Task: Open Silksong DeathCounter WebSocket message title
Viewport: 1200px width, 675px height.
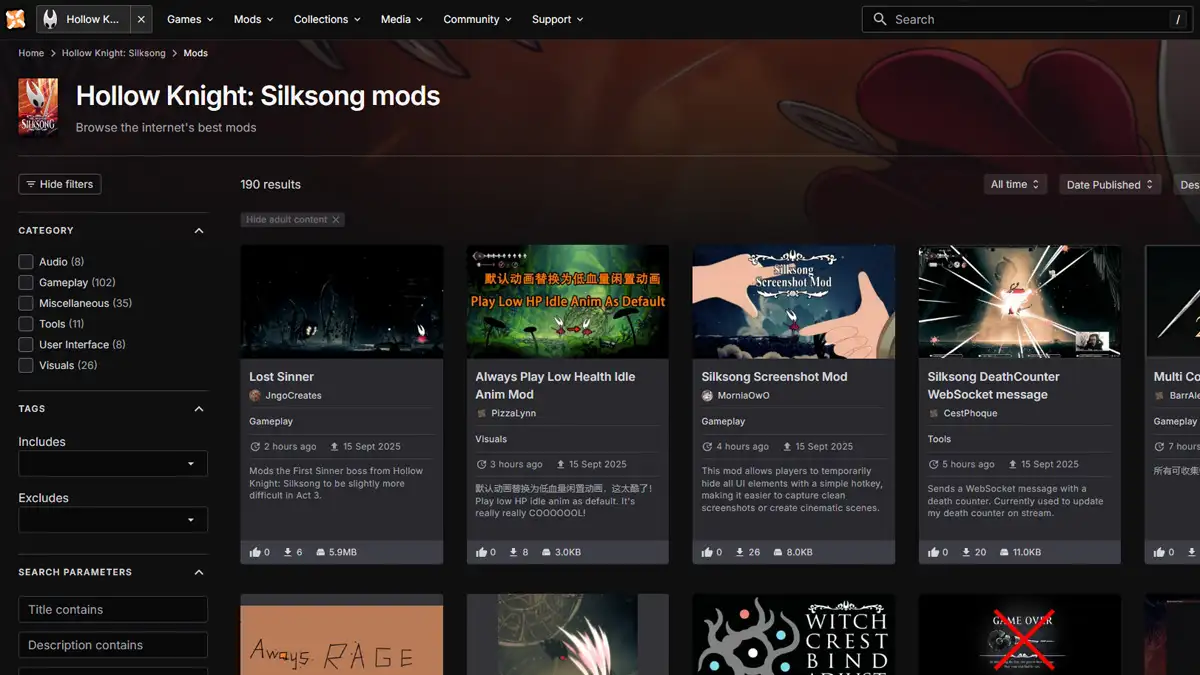Action: coord(993,385)
